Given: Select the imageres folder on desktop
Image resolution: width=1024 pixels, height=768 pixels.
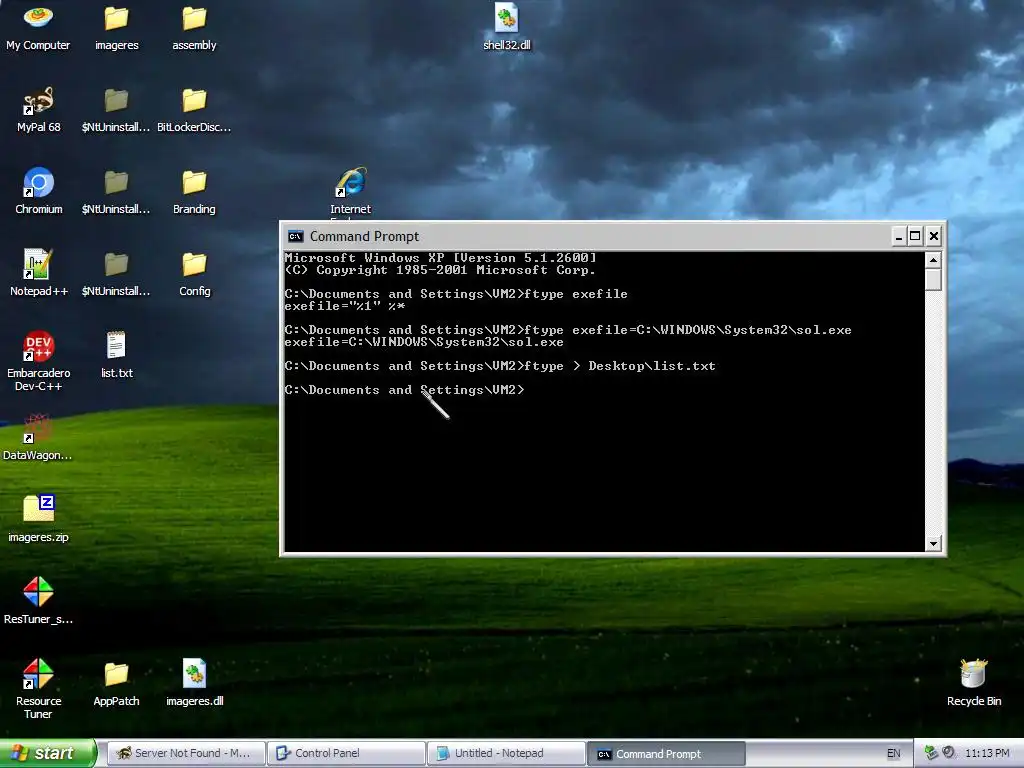Looking at the screenshot, I should click(x=116, y=27).
